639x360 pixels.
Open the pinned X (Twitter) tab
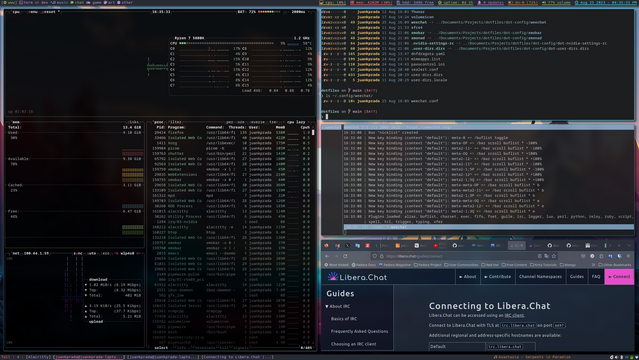pyautogui.click(x=347, y=245)
